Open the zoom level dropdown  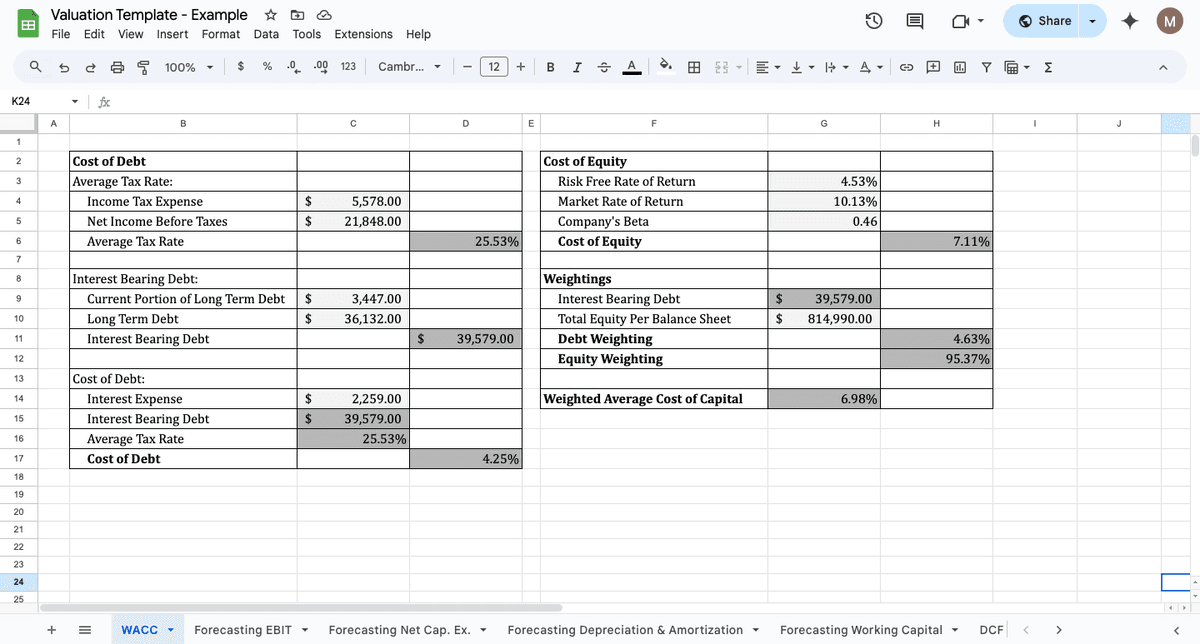click(189, 67)
